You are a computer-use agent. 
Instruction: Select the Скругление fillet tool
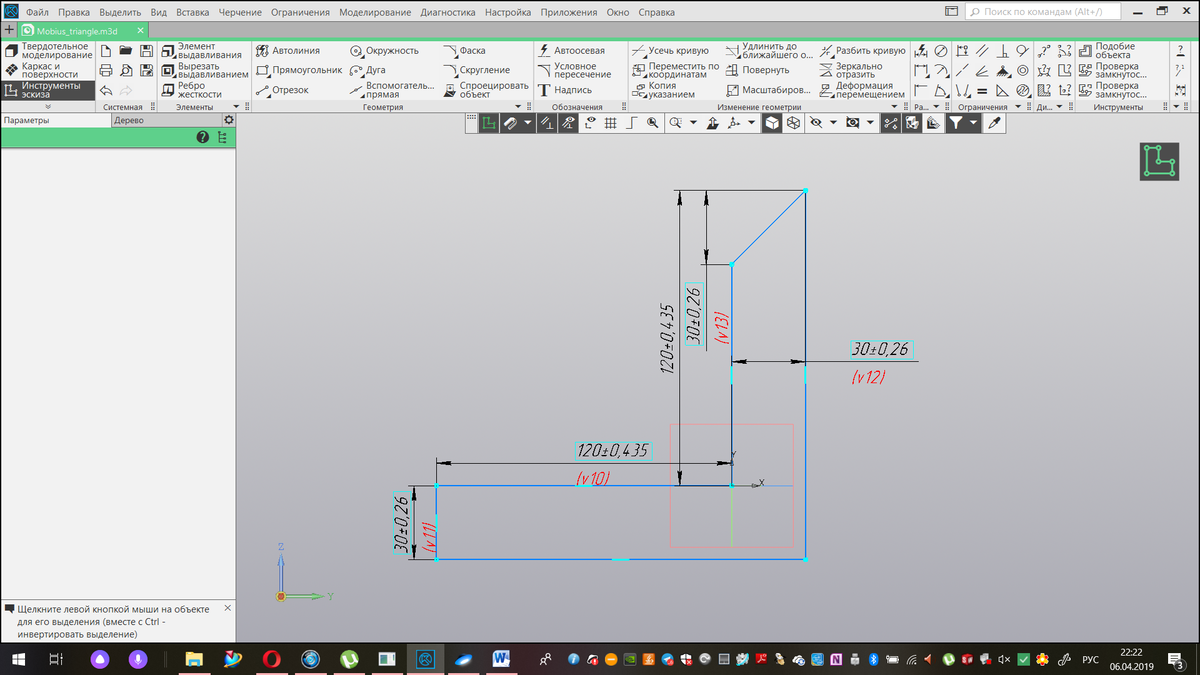(476, 70)
